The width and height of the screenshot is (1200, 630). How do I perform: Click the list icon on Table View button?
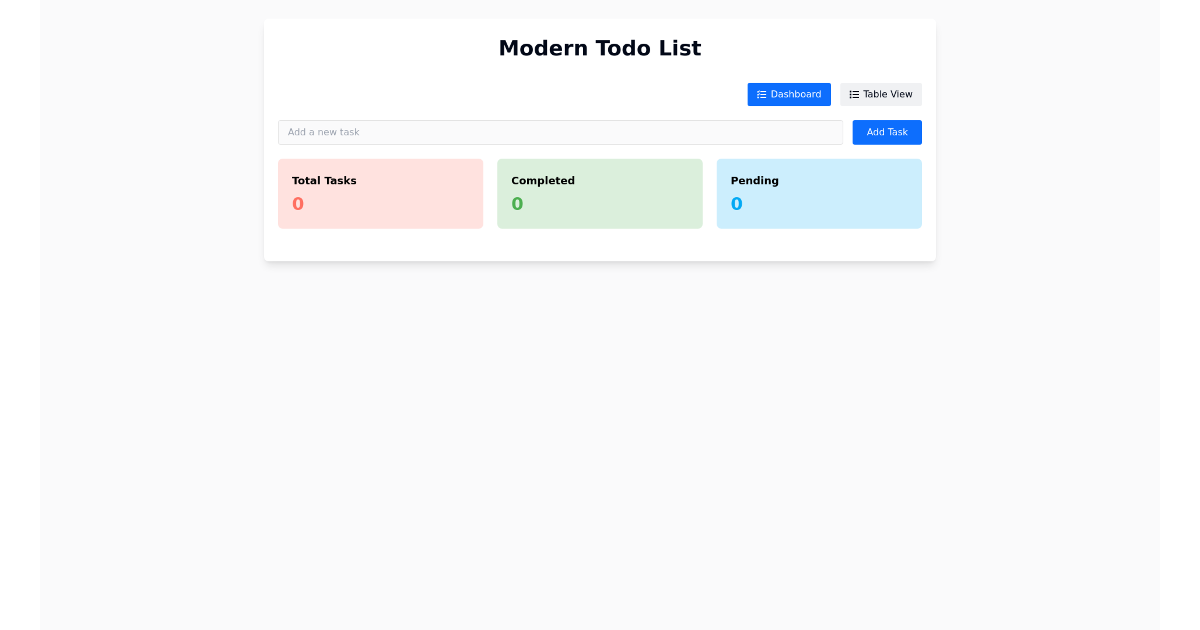(x=852, y=94)
